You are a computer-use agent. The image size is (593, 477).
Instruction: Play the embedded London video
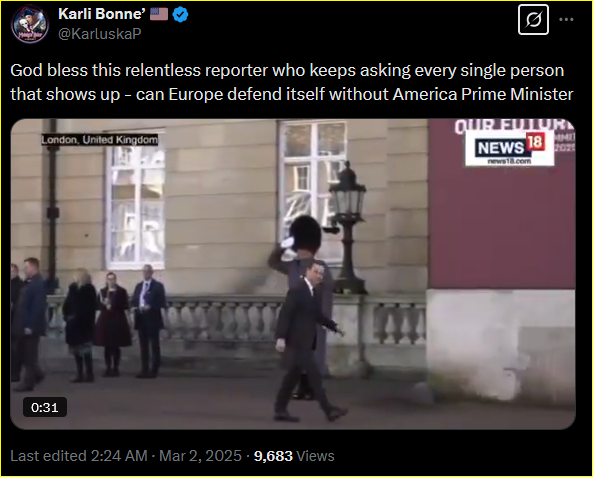[293, 274]
